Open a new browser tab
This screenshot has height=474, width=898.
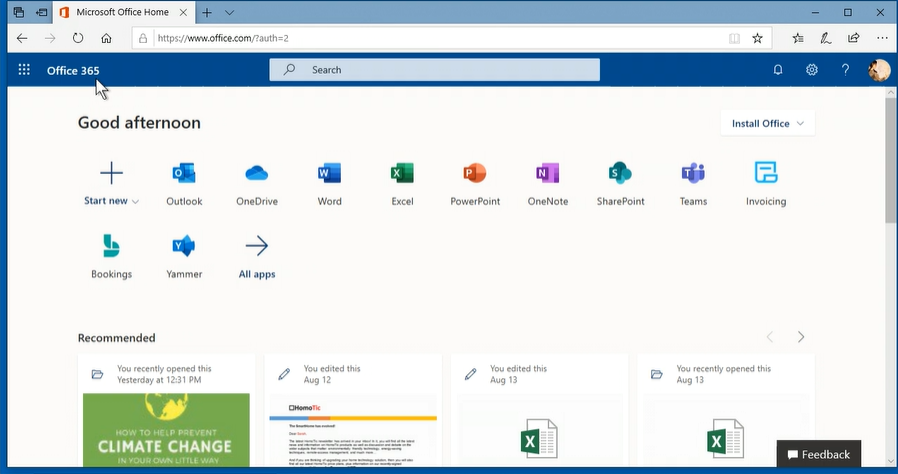pyautogui.click(x=207, y=12)
